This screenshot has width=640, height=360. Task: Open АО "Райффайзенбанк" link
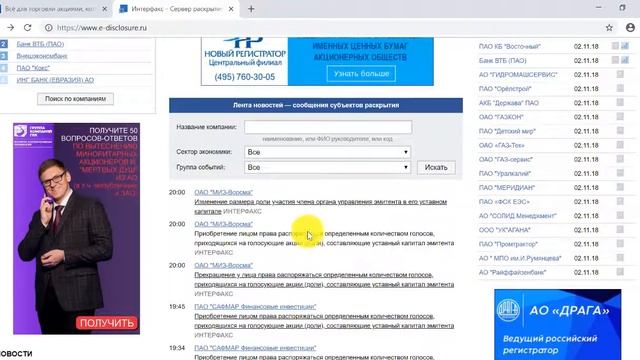coord(512,272)
